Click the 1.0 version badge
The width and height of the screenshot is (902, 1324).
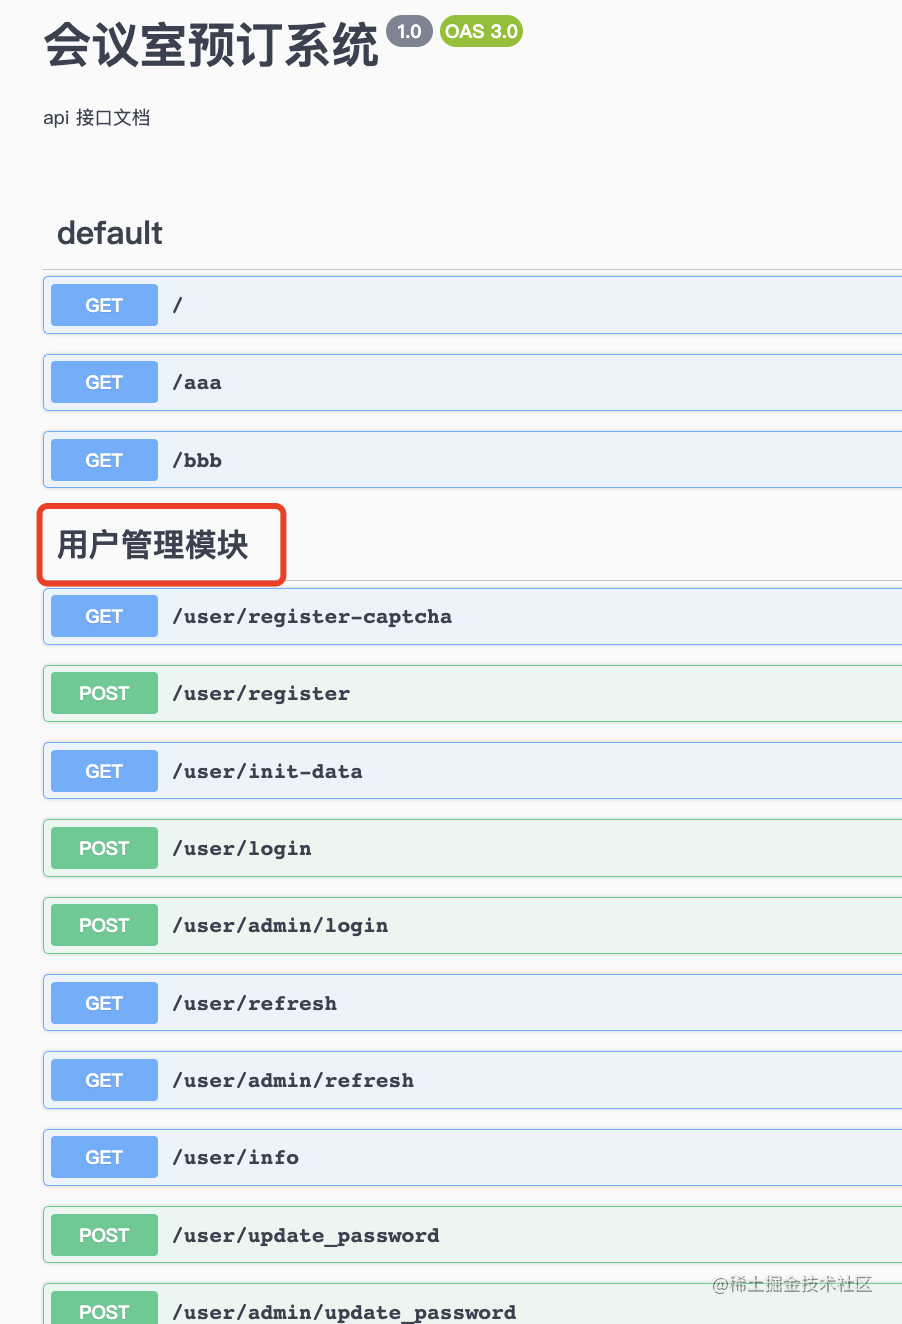tap(409, 31)
